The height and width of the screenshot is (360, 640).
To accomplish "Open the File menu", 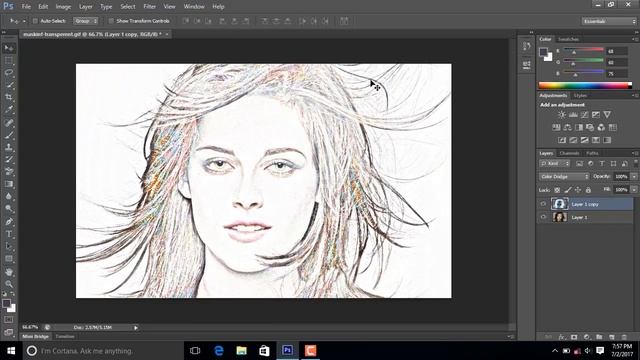I will click(26, 7).
